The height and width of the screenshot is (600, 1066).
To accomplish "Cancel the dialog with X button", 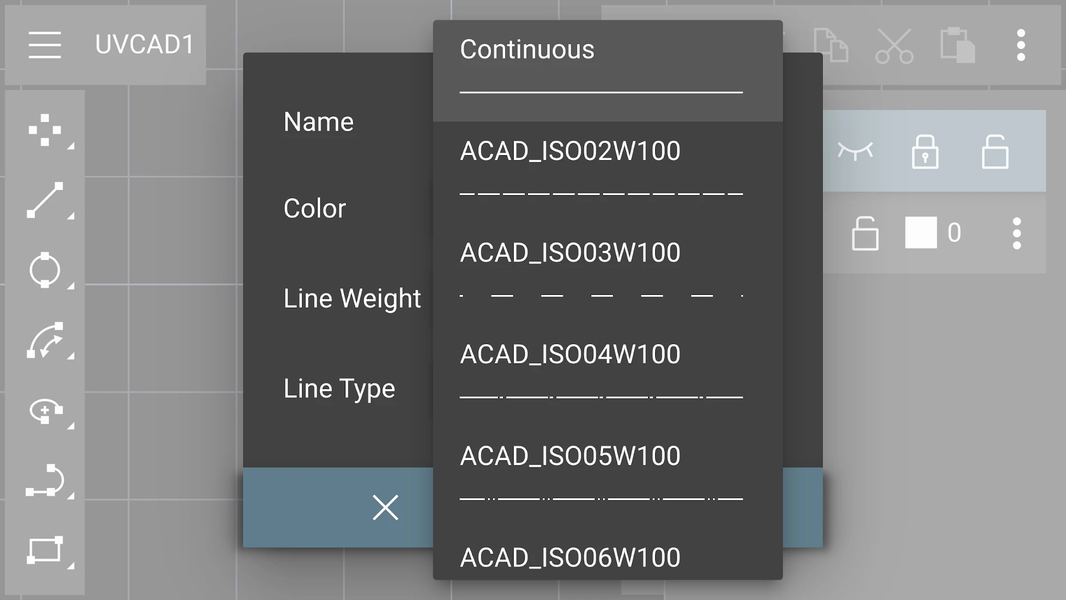I will 385,507.
